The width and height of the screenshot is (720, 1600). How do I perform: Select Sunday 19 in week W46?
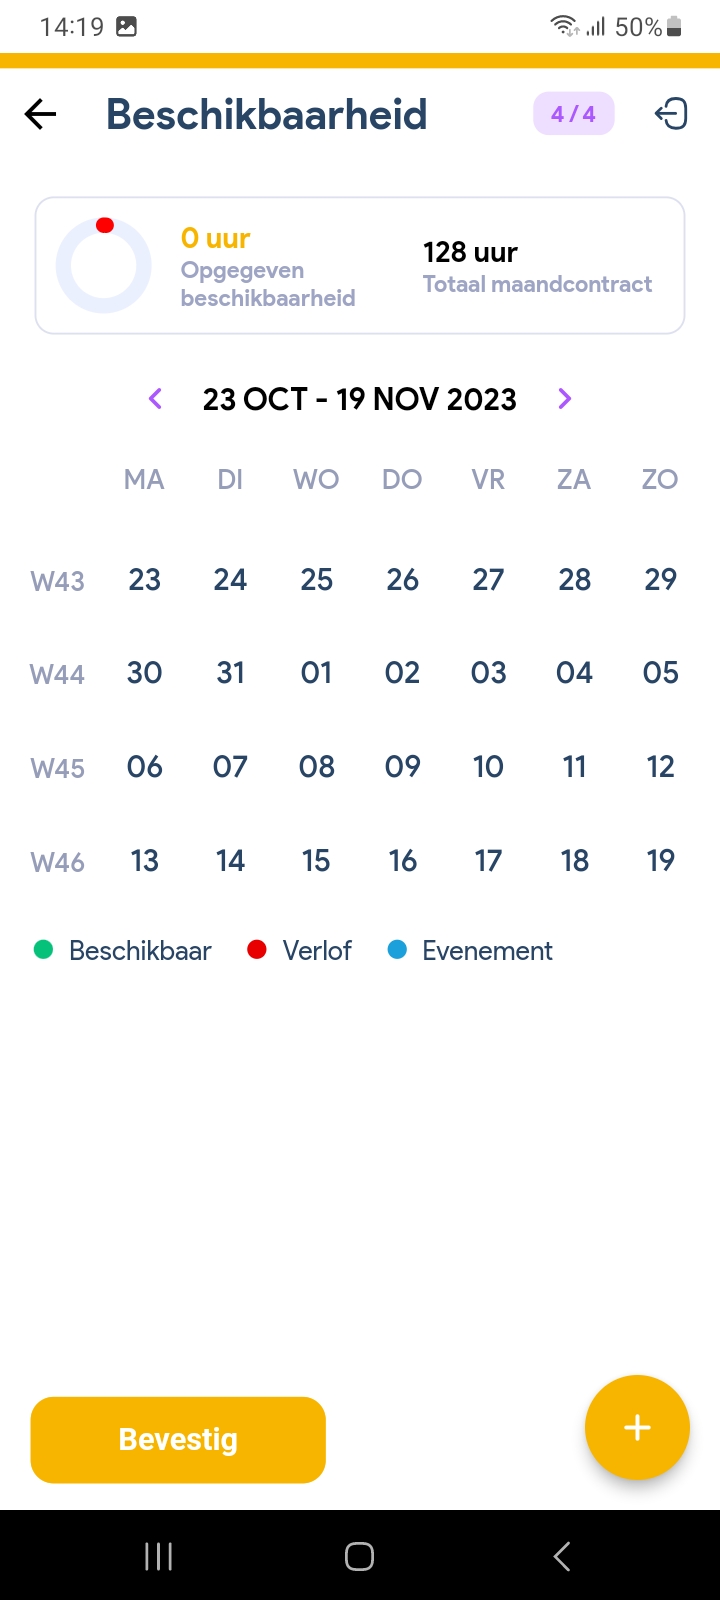[661, 861]
